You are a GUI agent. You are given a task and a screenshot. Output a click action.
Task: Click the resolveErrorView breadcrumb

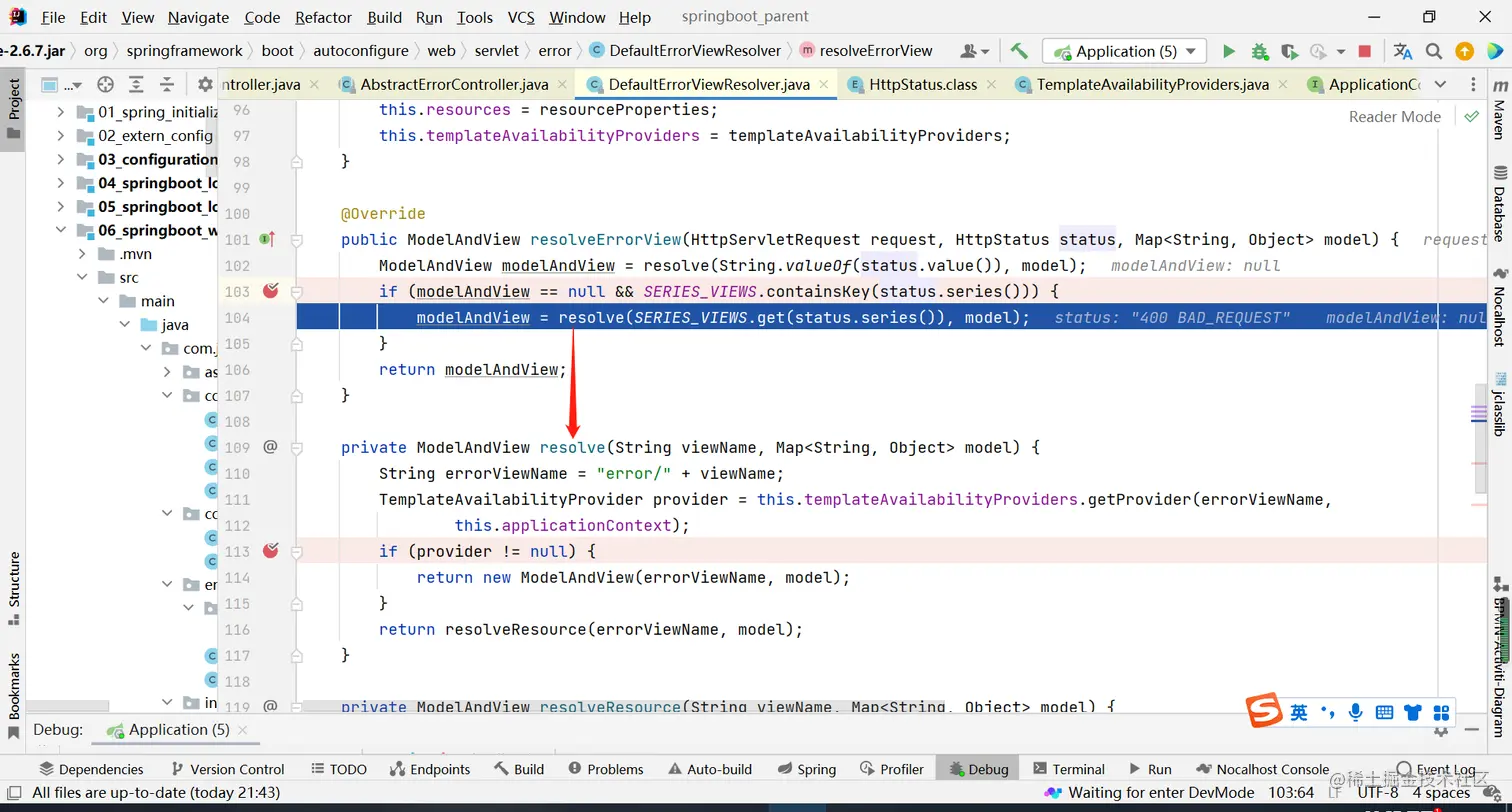[x=866, y=51]
